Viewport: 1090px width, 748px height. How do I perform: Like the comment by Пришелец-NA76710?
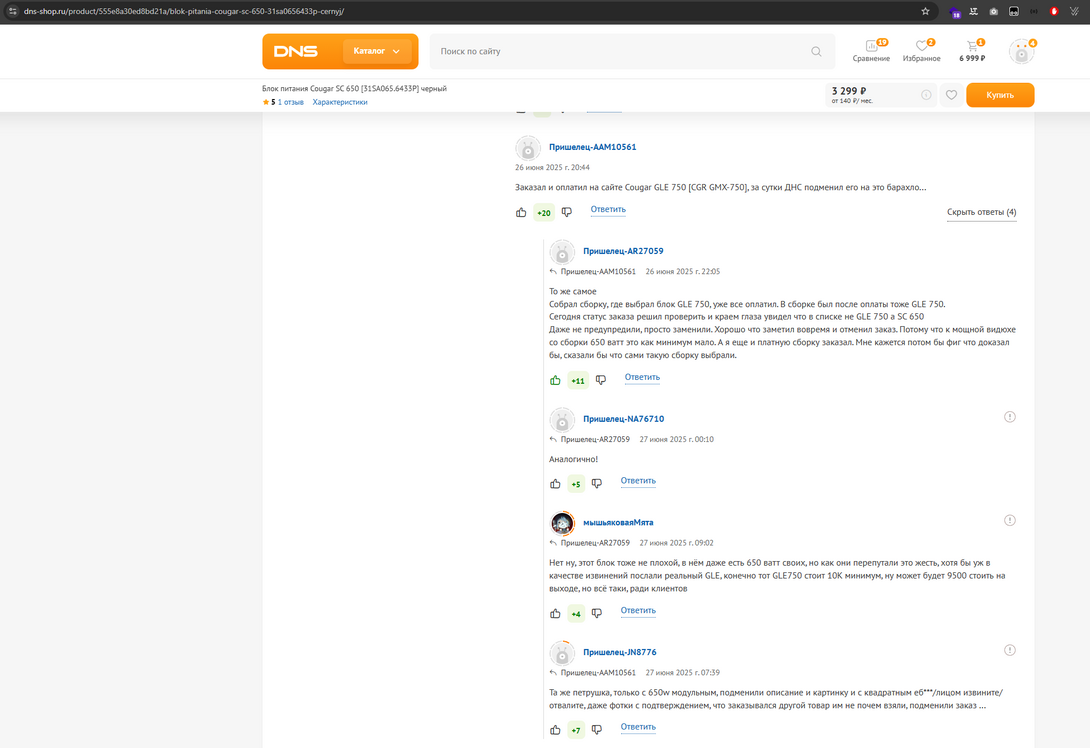point(555,484)
